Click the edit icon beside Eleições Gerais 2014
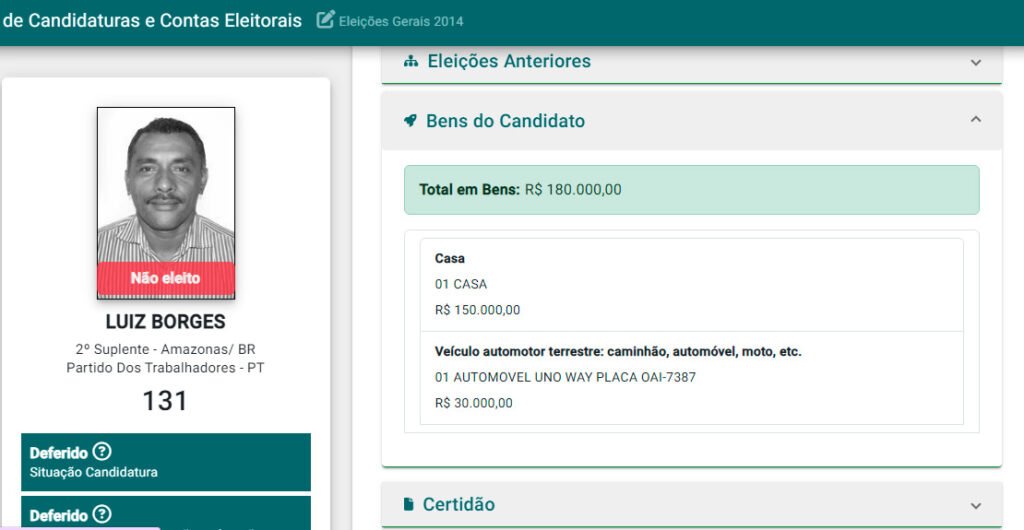1024x530 pixels. coord(325,20)
